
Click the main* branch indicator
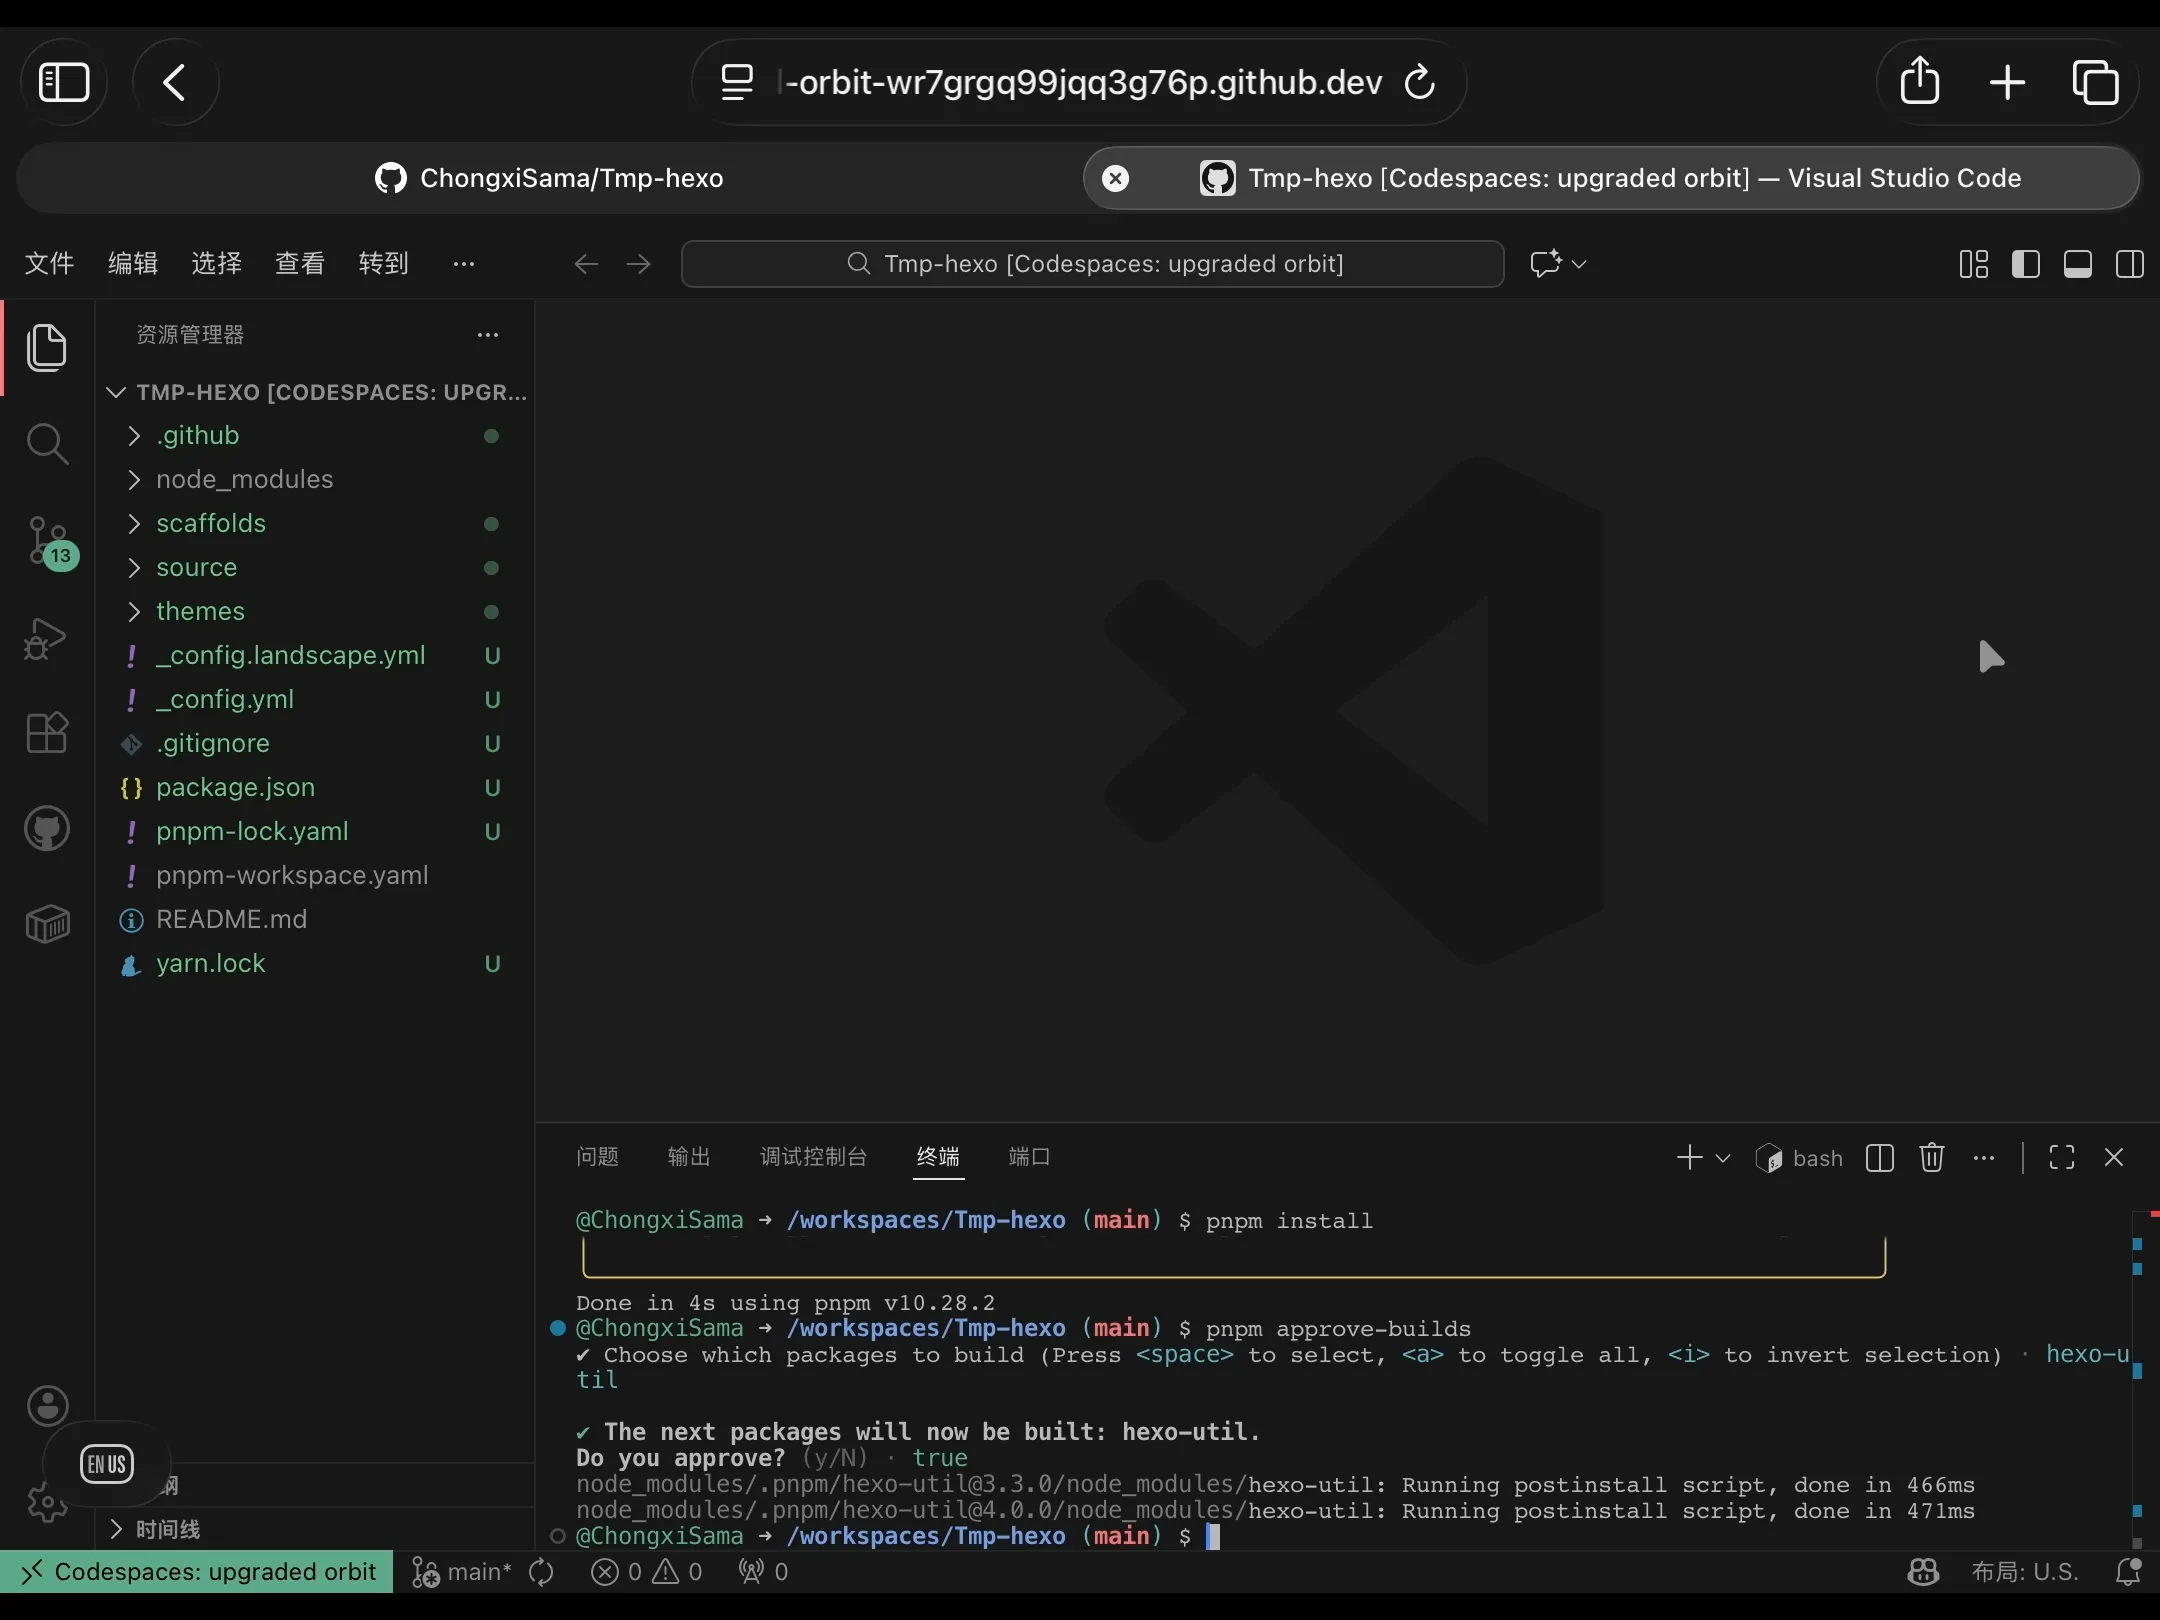463,1572
